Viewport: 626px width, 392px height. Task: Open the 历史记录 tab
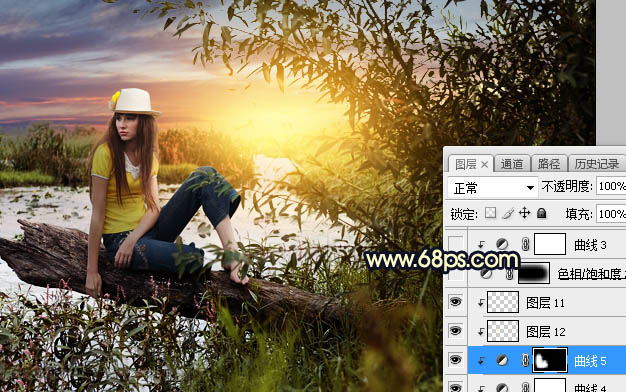(x=596, y=164)
